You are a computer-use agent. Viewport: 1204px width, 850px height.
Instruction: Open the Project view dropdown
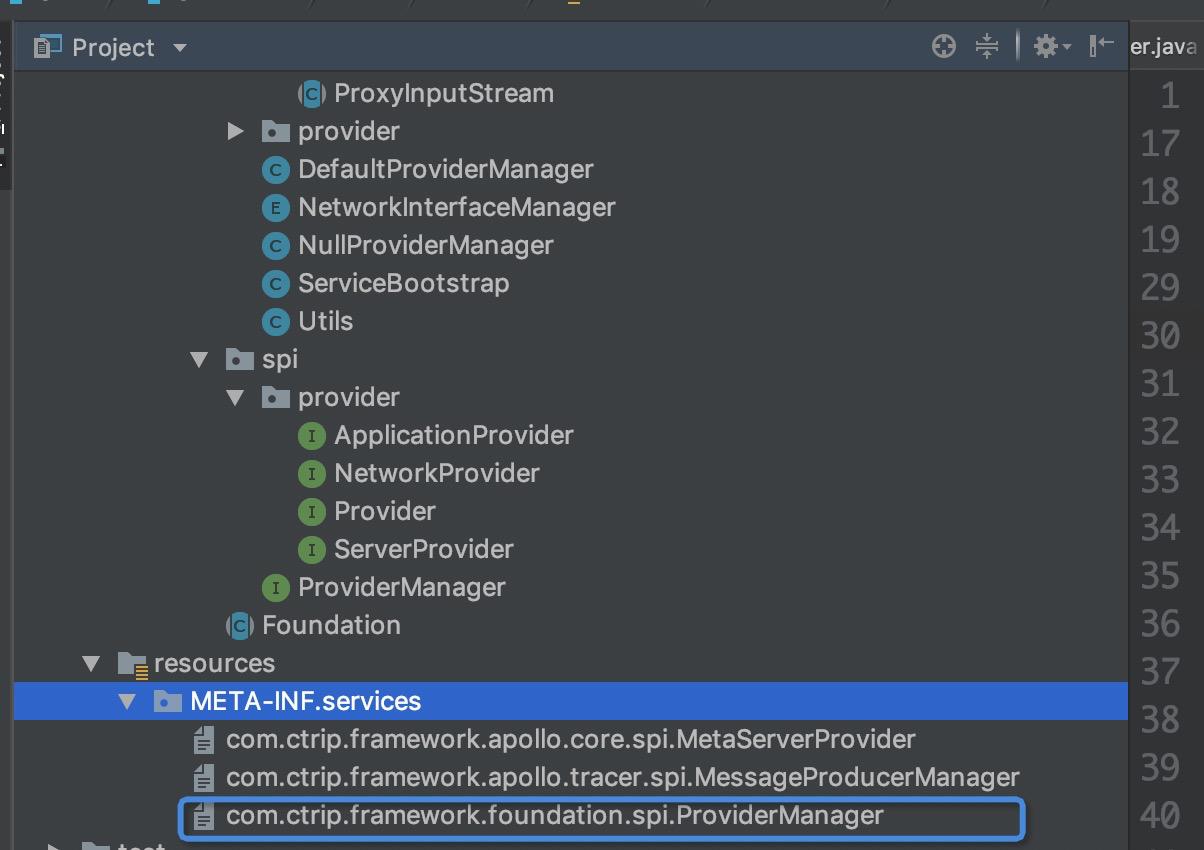(x=180, y=48)
